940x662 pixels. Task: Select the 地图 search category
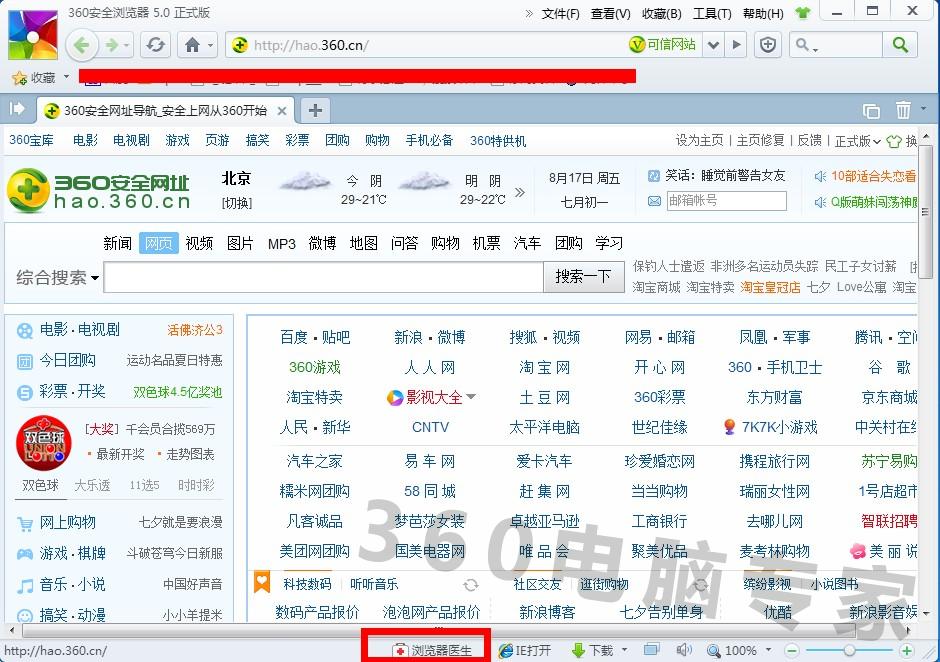click(363, 243)
